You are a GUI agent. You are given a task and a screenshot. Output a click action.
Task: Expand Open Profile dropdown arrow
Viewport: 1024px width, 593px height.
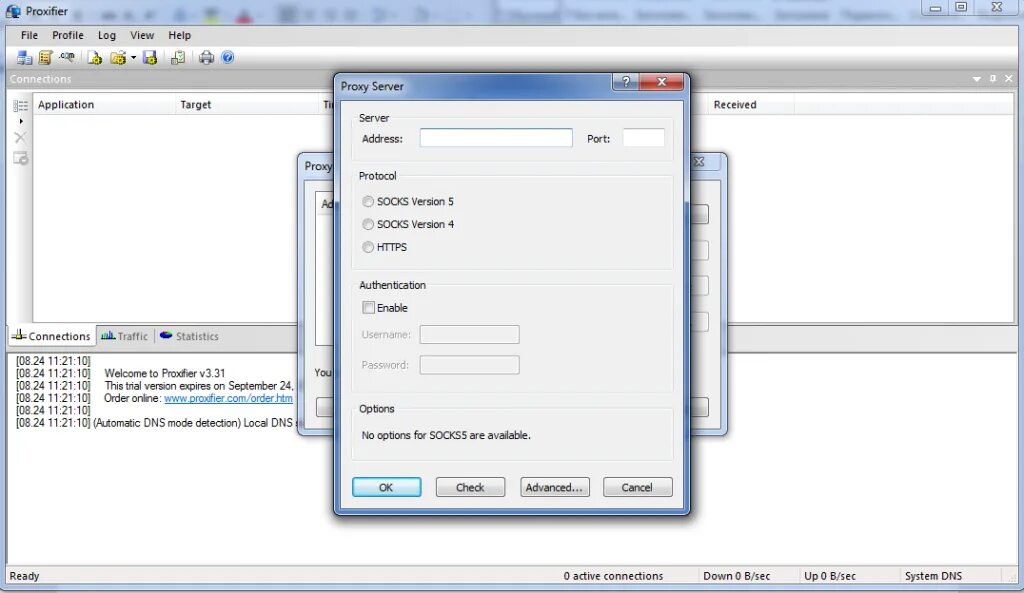pos(133,57)
